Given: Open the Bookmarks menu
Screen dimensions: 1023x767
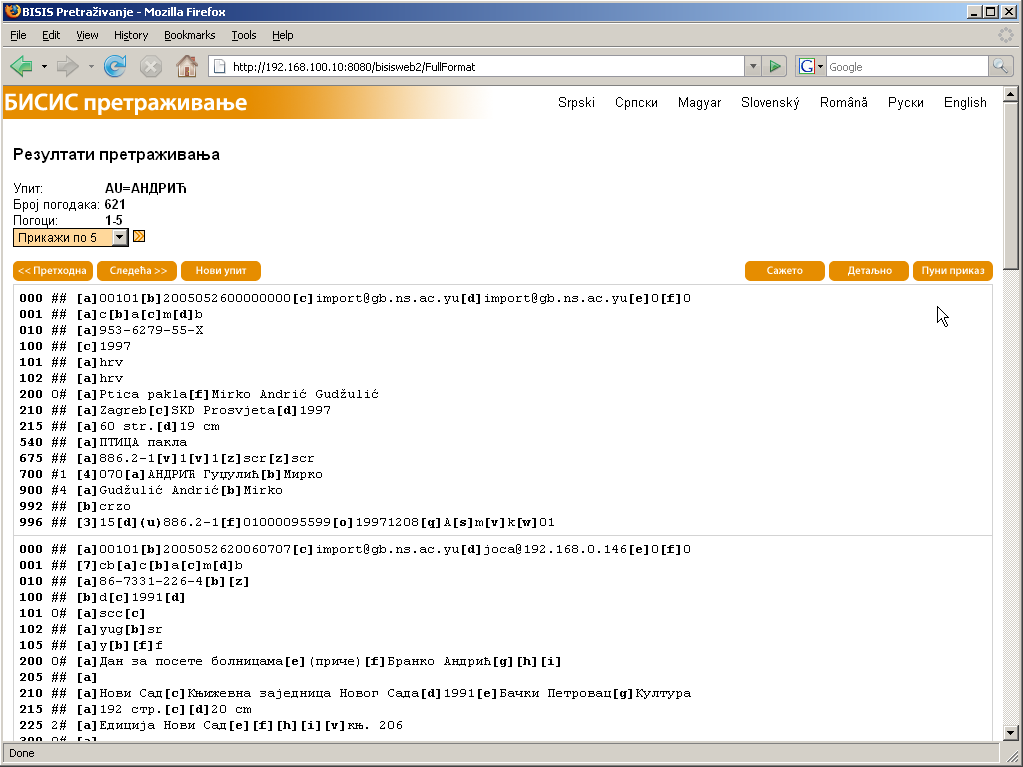Looking at the screenshot, I should tap(189, 35).
